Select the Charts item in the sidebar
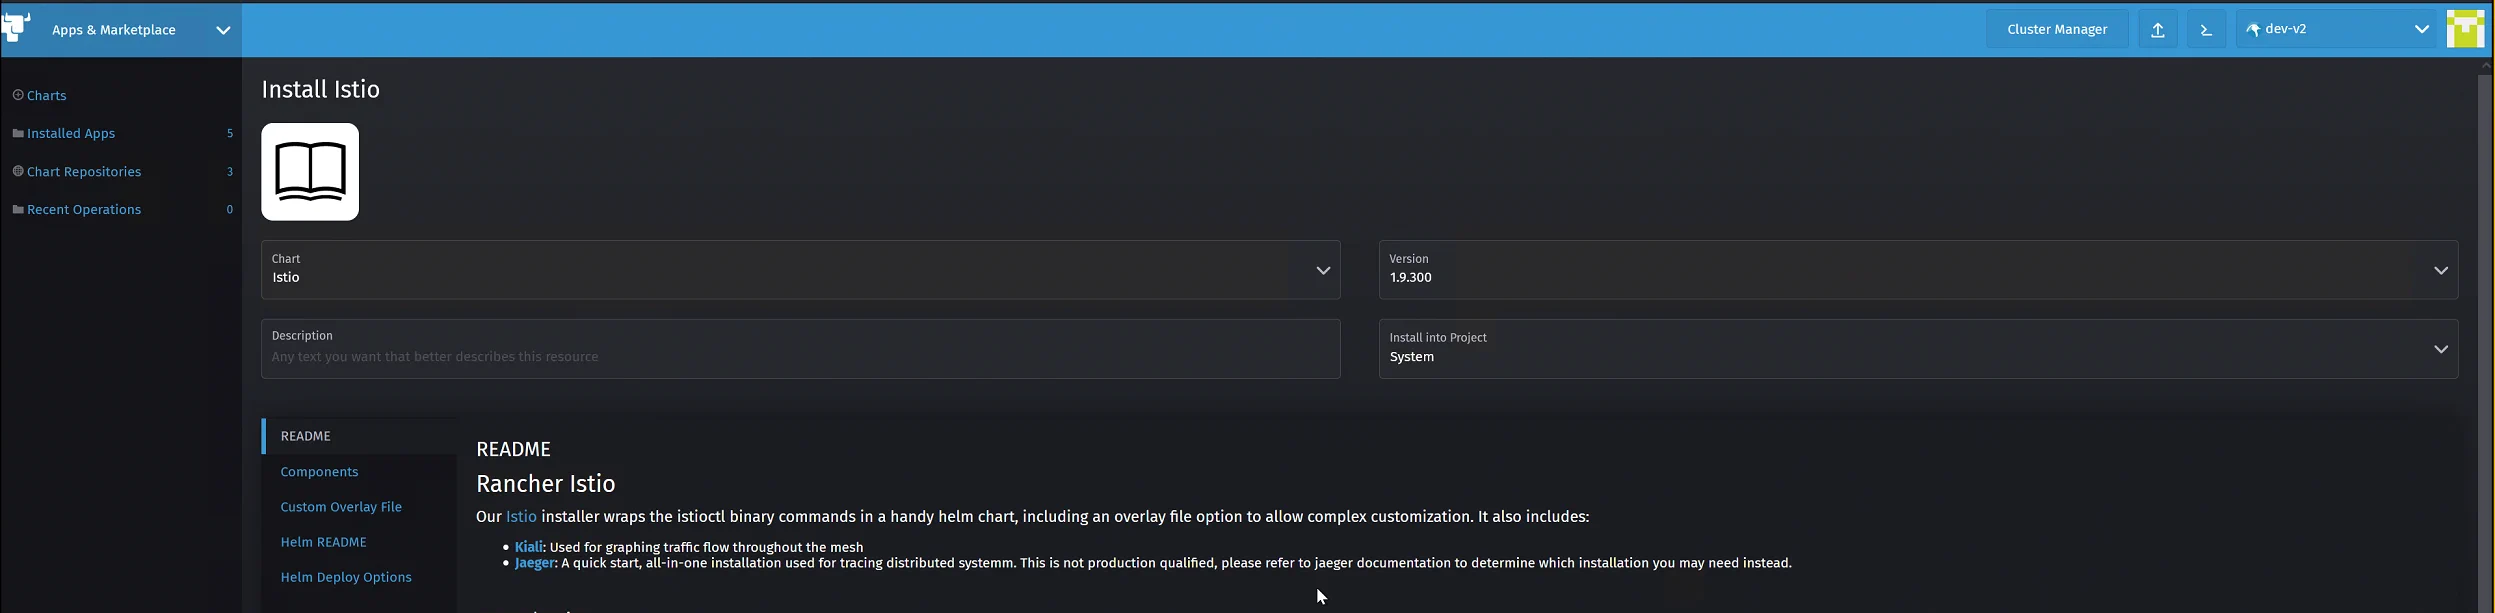Screen dimensions: 2495x613 pyautogui.click(x=46, y=95)
